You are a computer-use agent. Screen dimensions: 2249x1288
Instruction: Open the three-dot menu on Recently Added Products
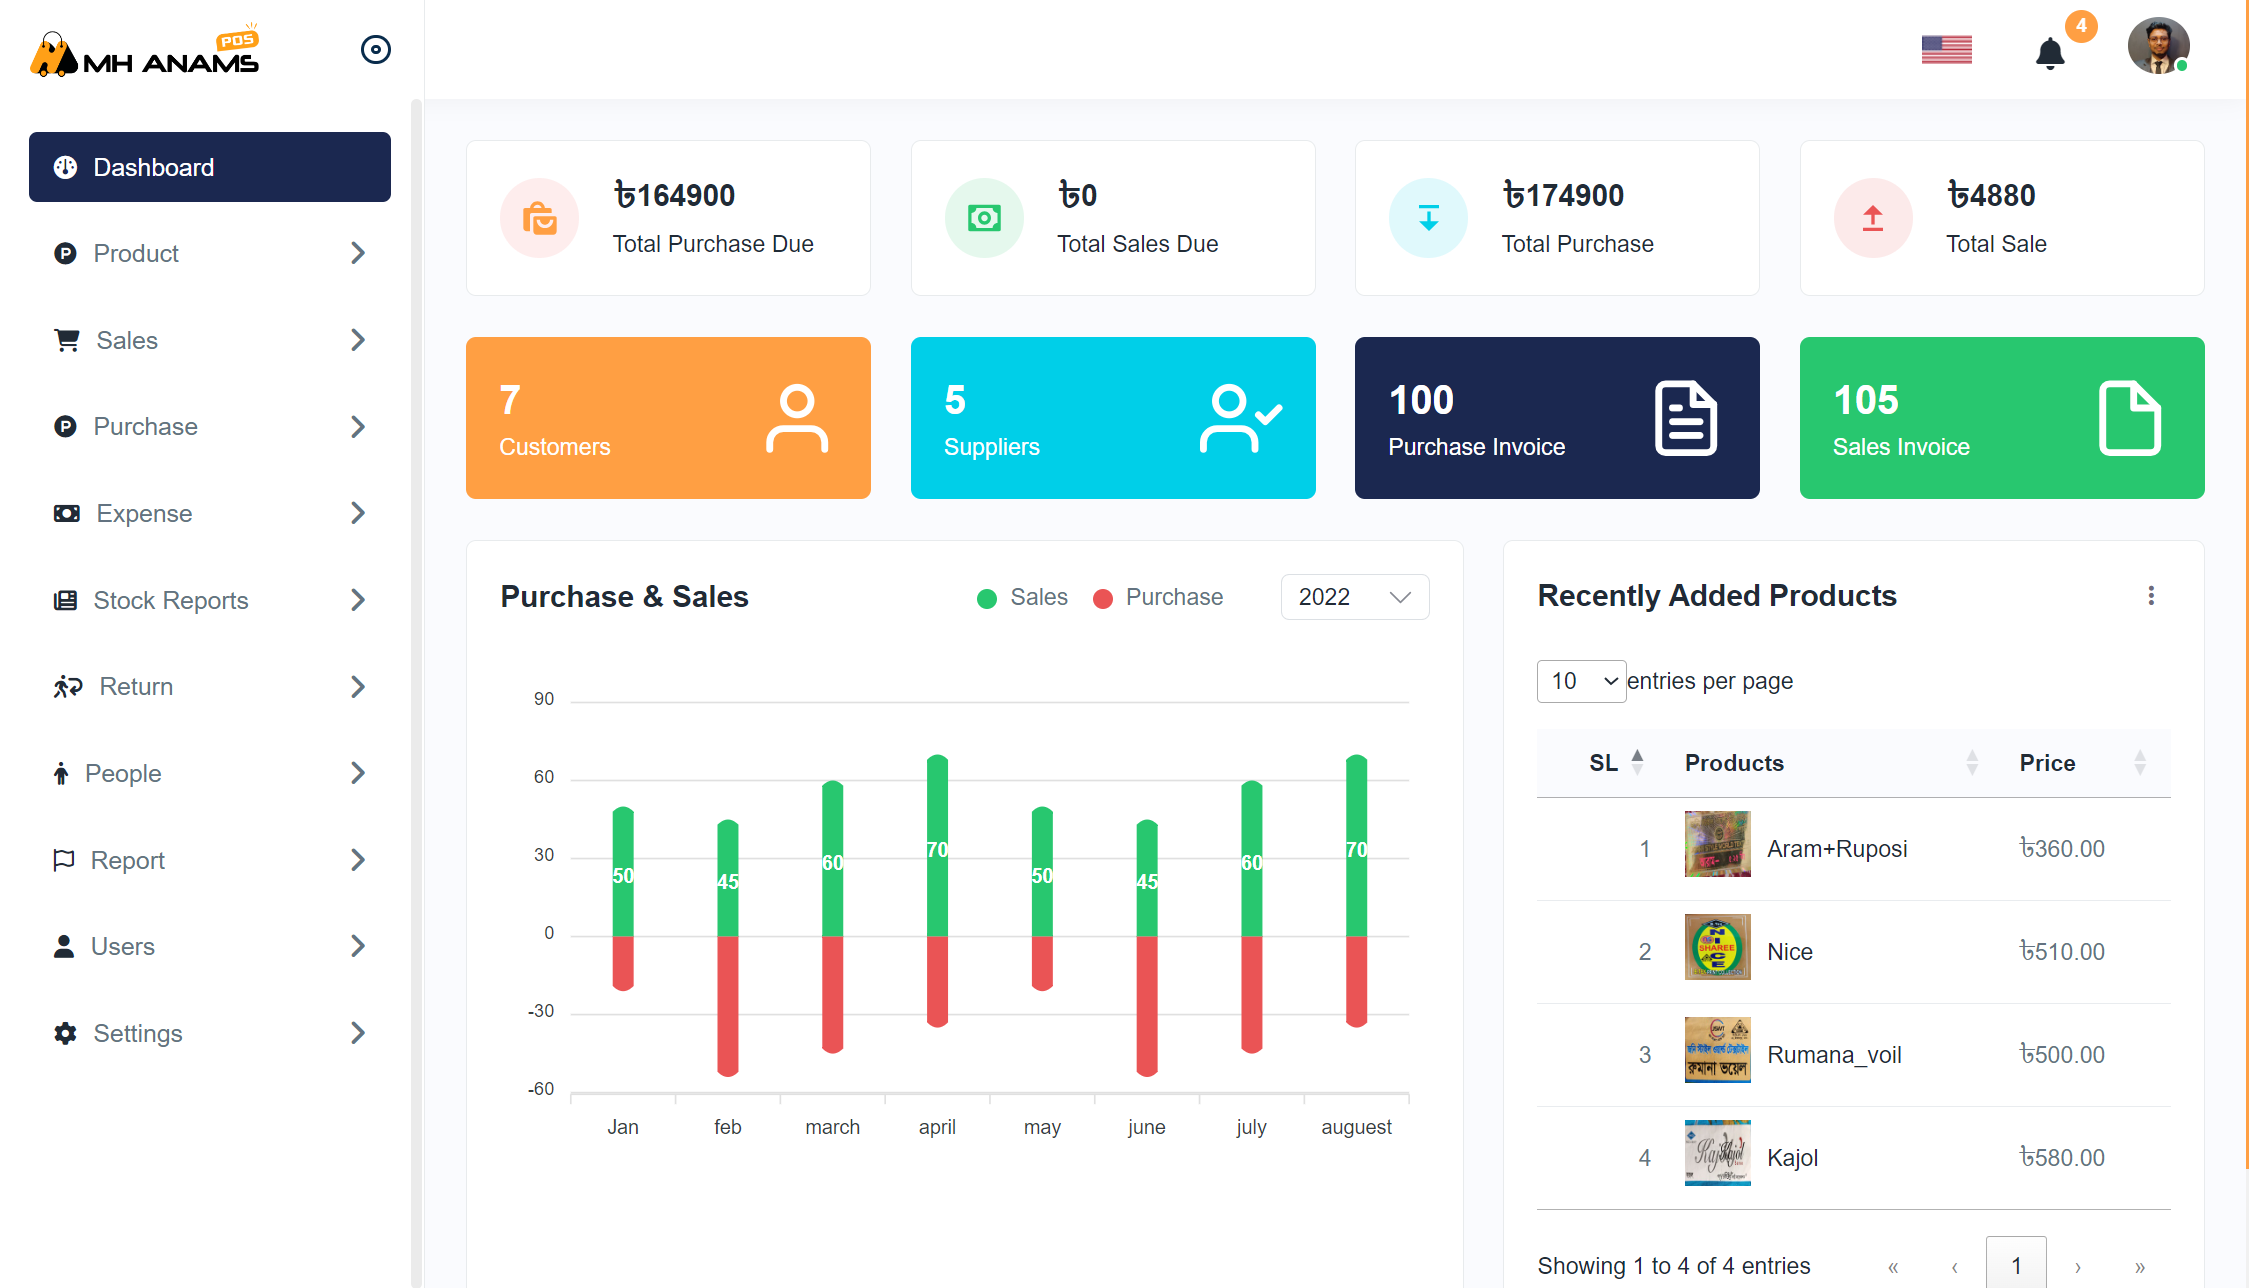pos(2151,596)
